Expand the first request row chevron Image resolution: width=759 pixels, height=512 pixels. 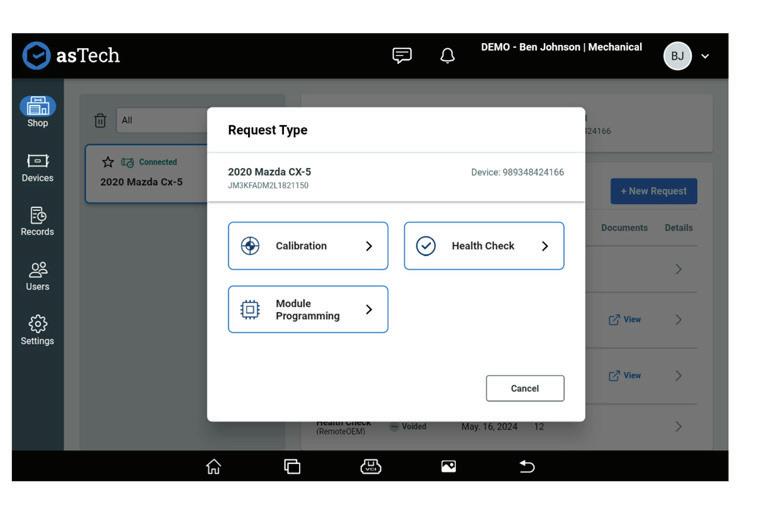[x=678, y=269]
